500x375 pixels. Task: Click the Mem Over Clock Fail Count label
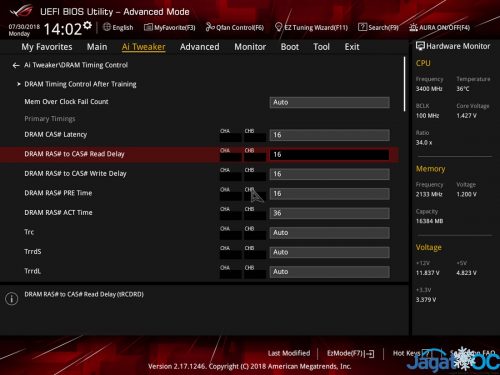point(66,102)
